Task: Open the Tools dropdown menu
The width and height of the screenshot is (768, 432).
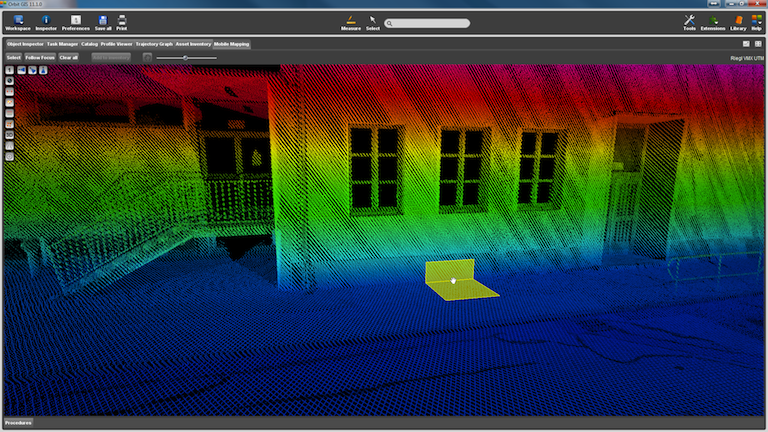Action: click(x=689, y=21)
